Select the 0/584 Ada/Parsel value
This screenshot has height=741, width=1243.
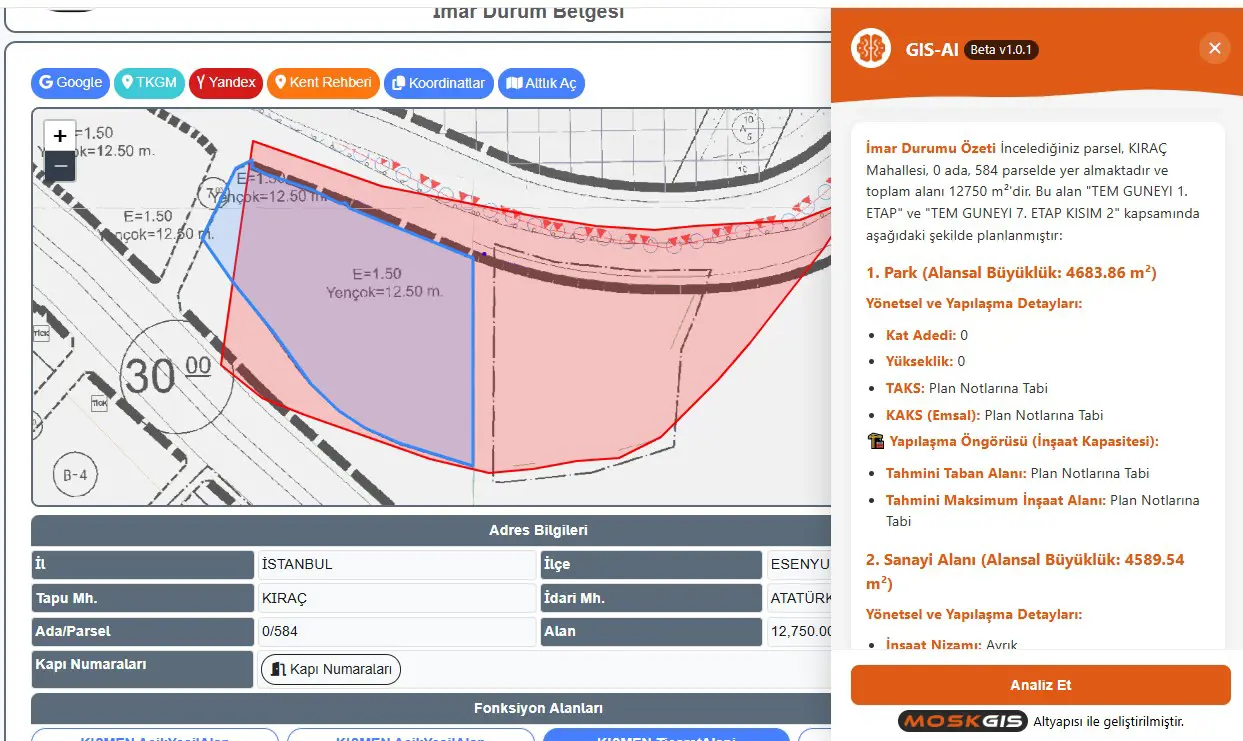[x=397, y=632]
